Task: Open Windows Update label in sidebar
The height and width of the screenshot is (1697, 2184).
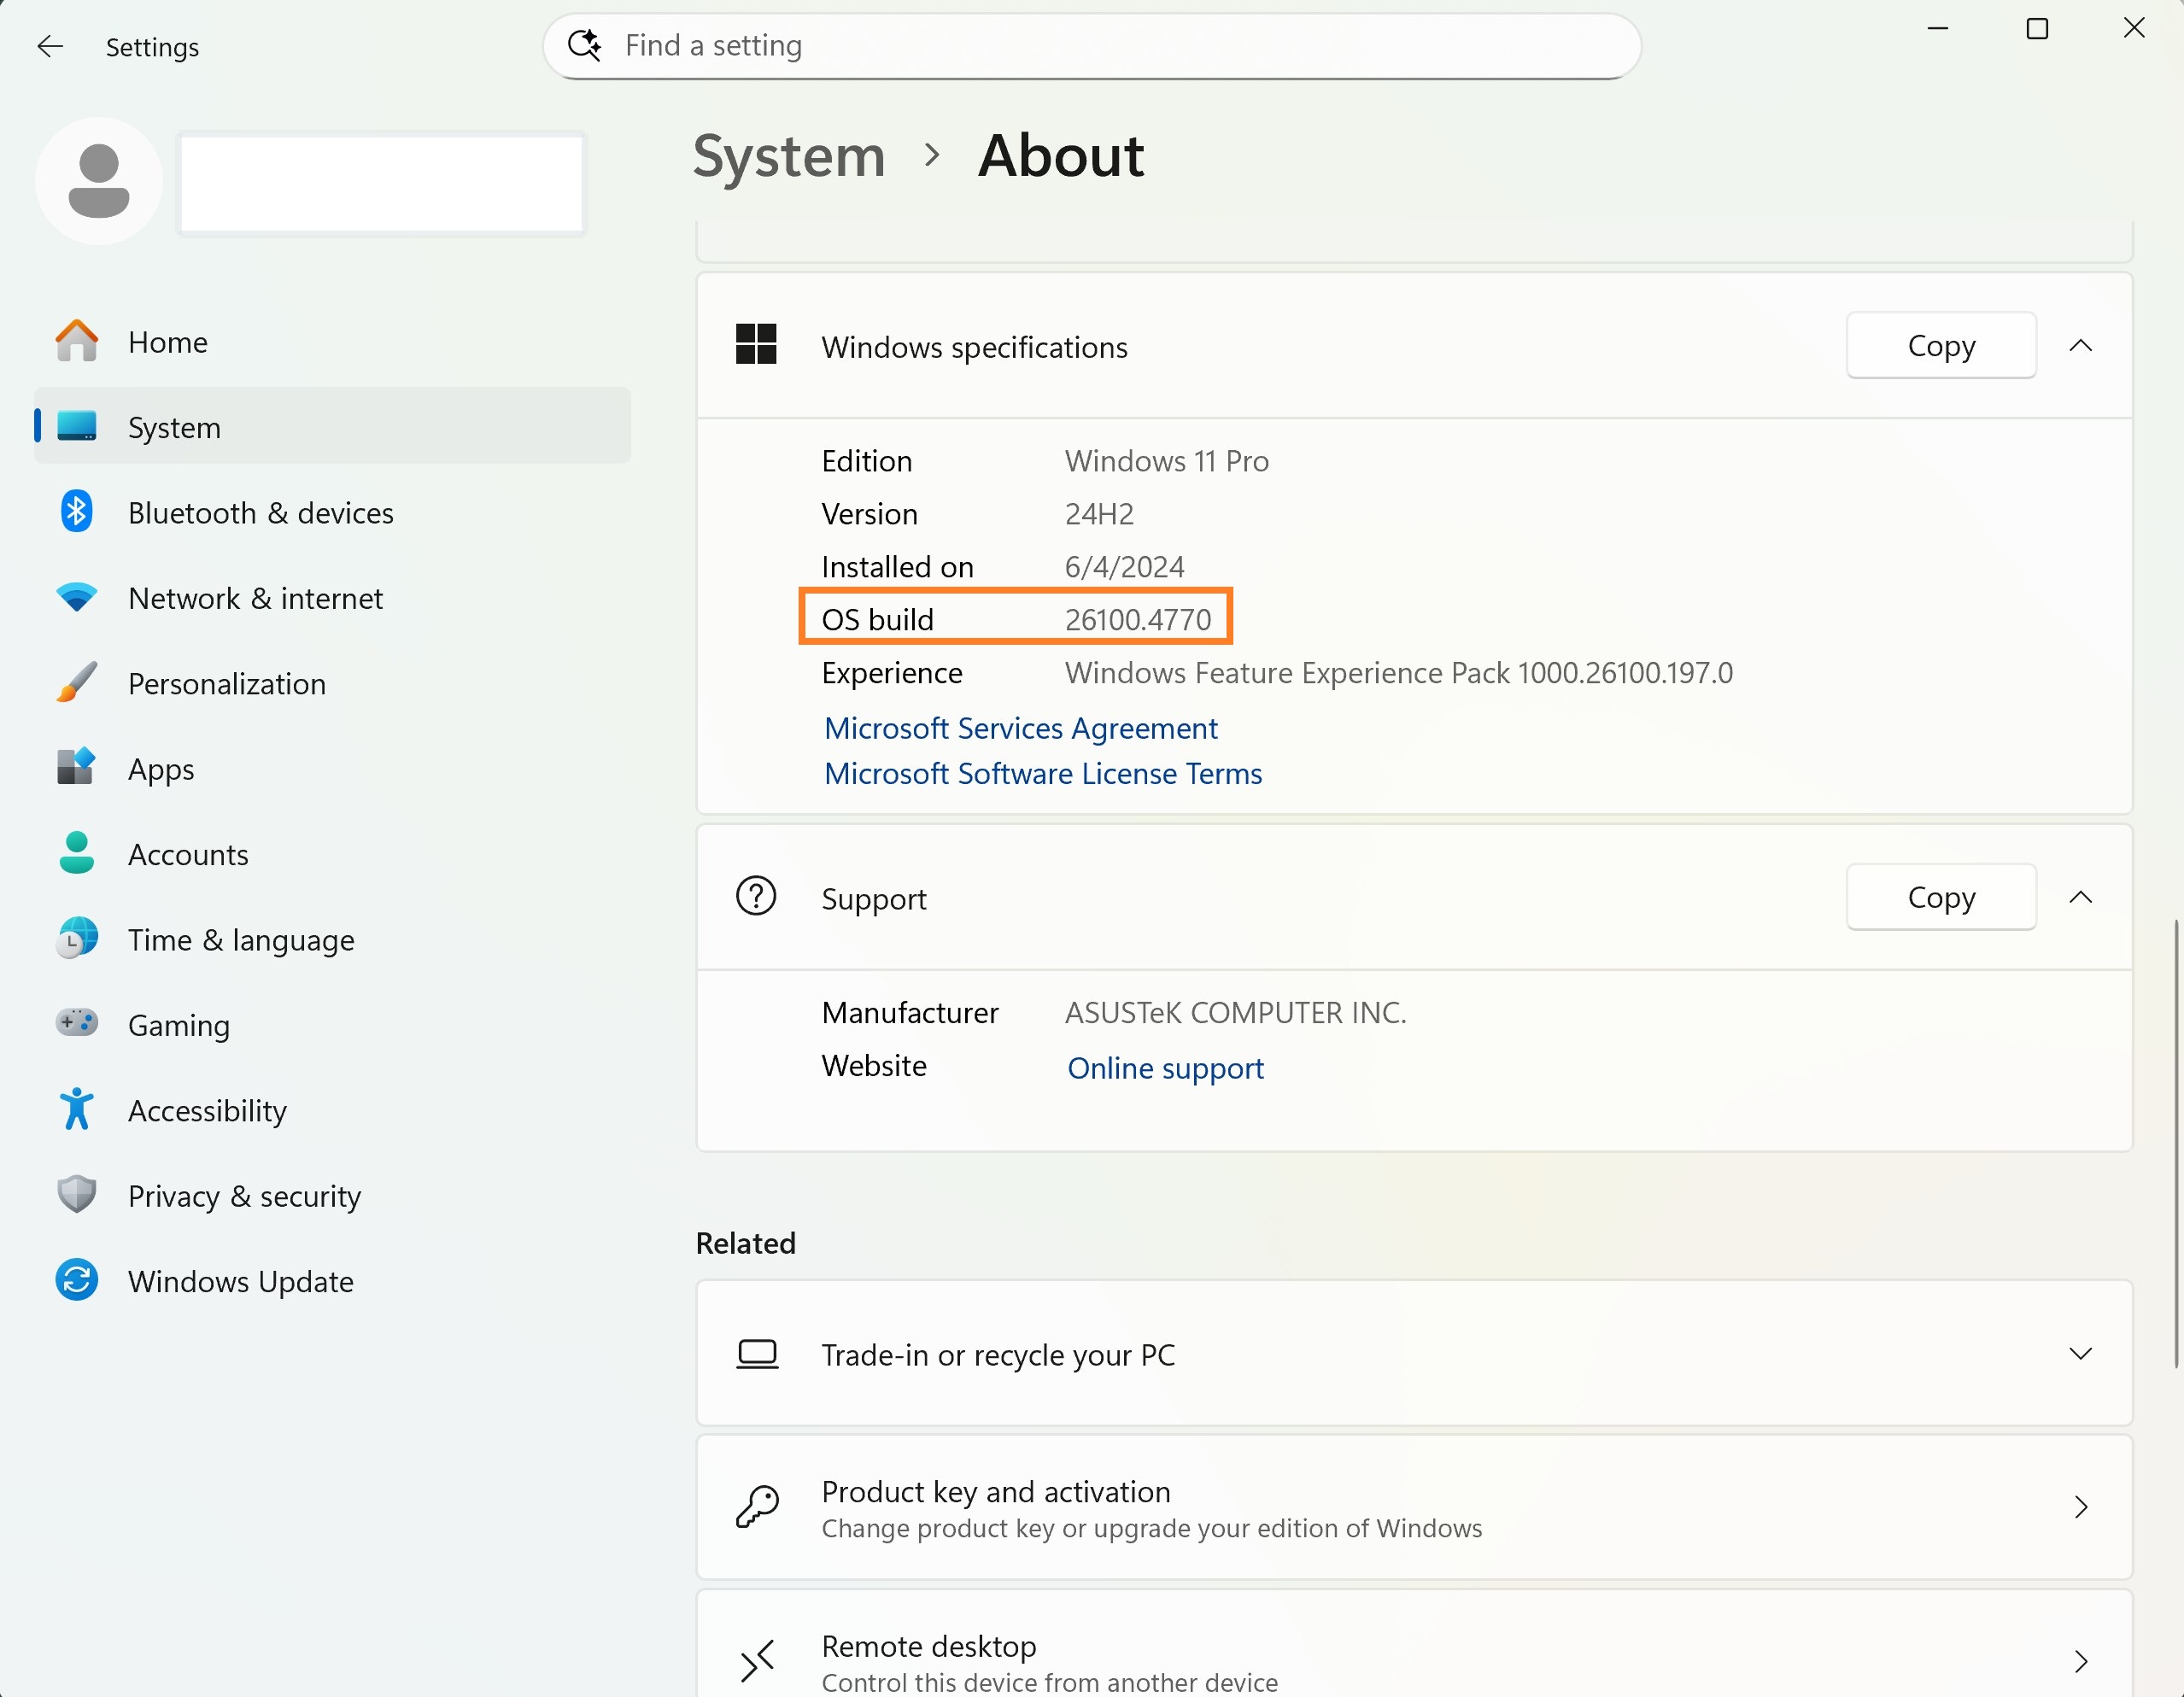Action: point(241,1281)
